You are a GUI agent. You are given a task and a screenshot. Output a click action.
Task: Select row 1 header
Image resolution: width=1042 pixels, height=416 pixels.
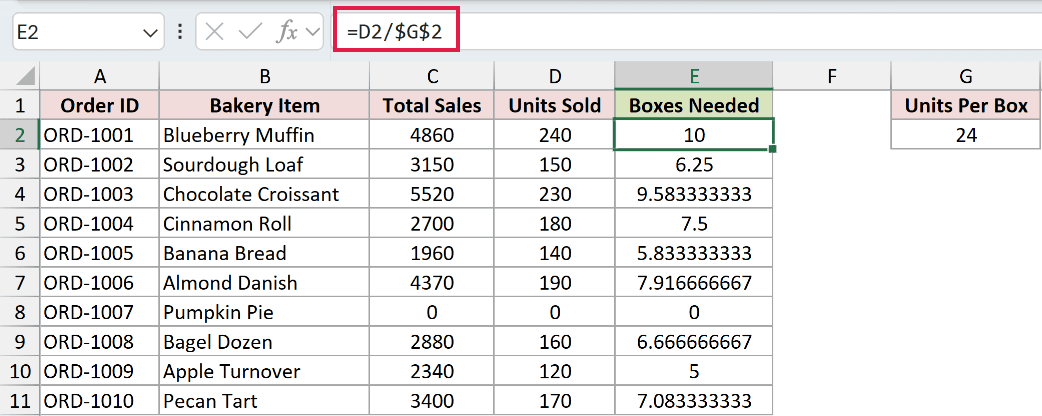tap(20, 105)
